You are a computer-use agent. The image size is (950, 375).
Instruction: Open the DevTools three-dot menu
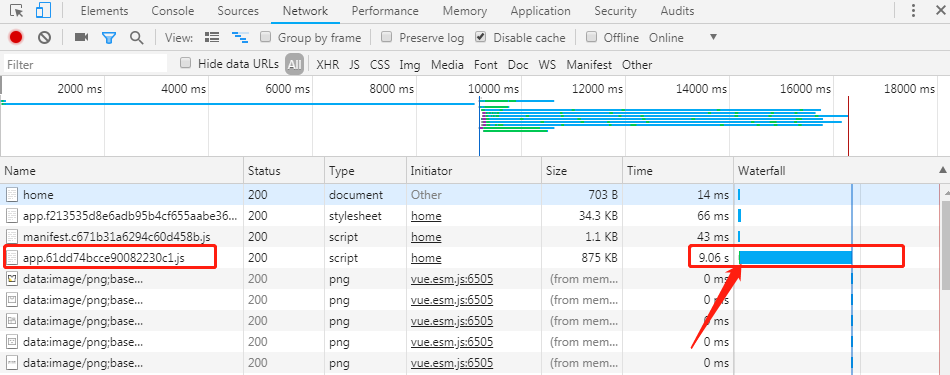(x=914, y=10)
